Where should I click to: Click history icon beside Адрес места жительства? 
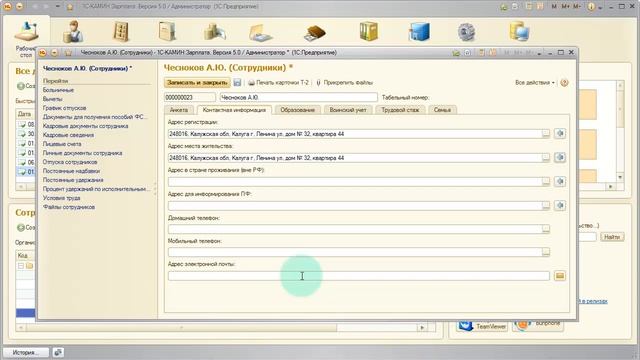pyautogui.click(x=560, y=157)
